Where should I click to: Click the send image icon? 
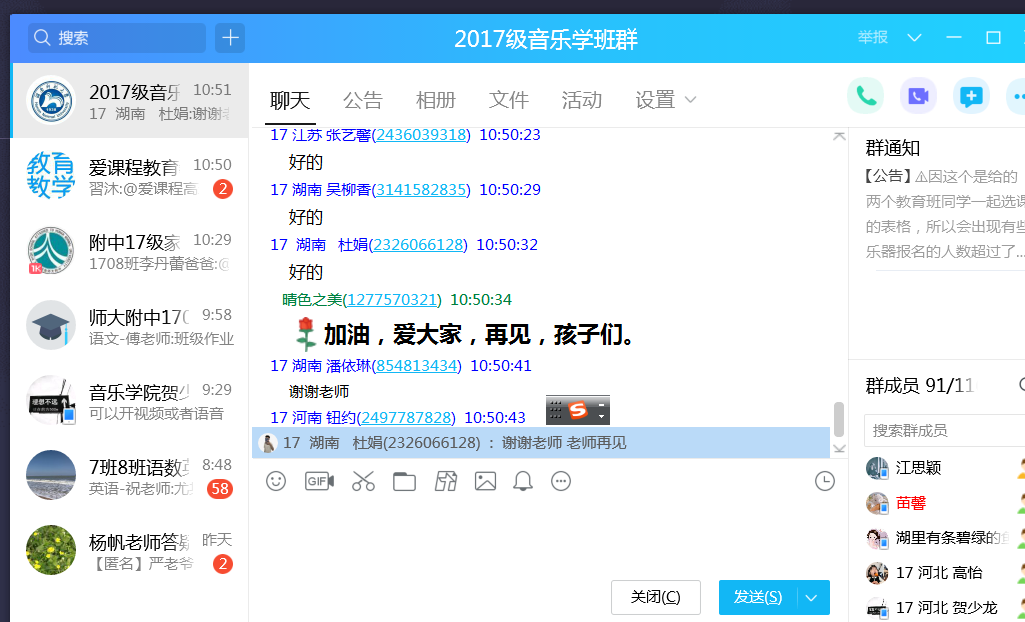485,481
